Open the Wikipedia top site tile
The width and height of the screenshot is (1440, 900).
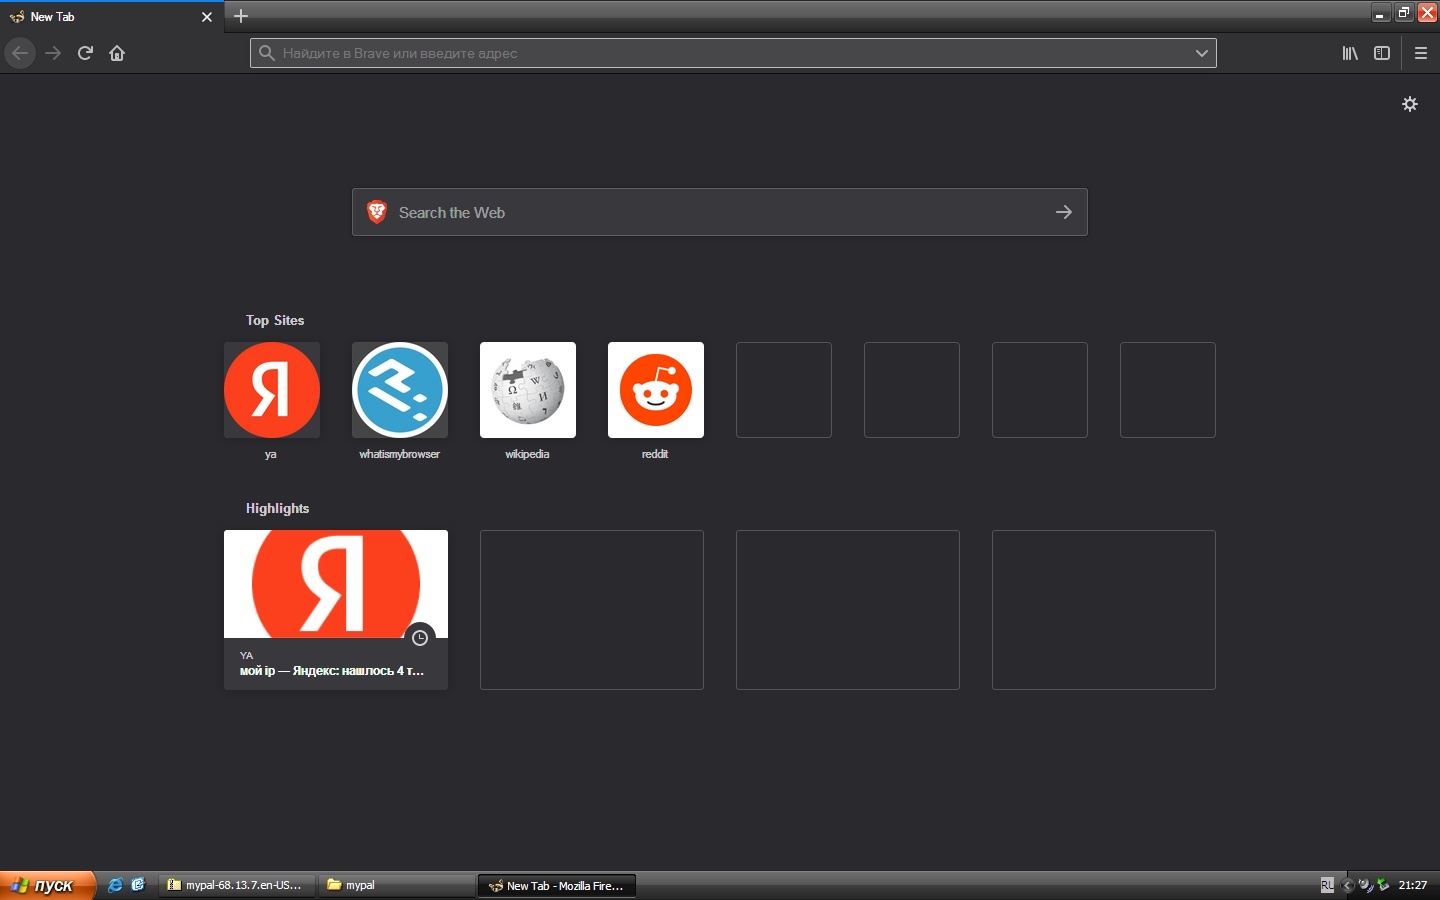click(x=528, y=390)
